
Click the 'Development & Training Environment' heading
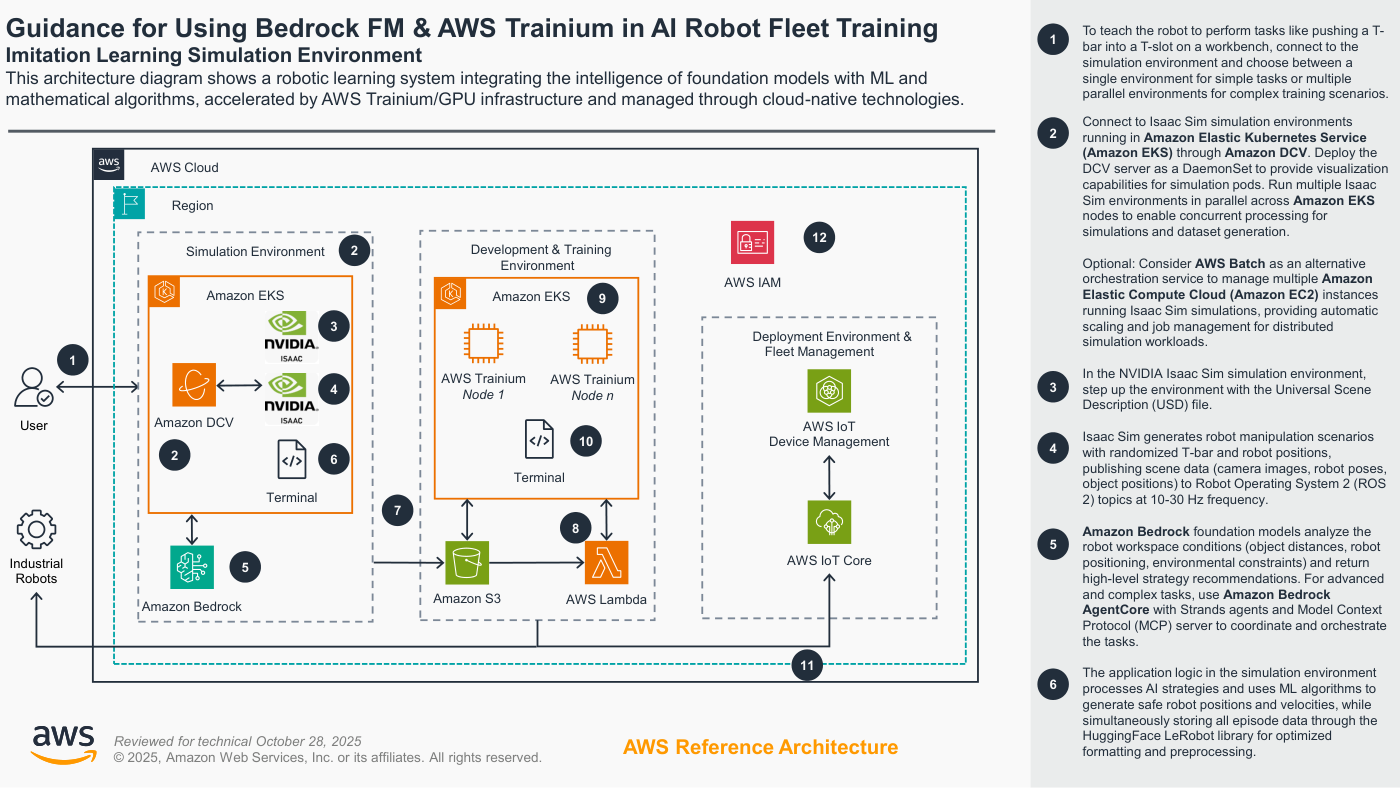[x=540, y=257]
